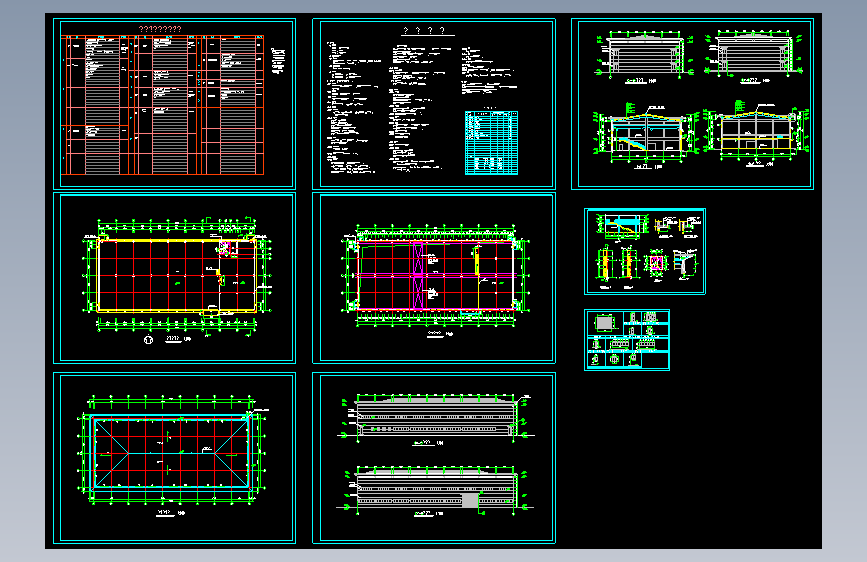Screen dimensions: 867x562
Task: Select the small door and window legend sheet
Action: [627, 340]
